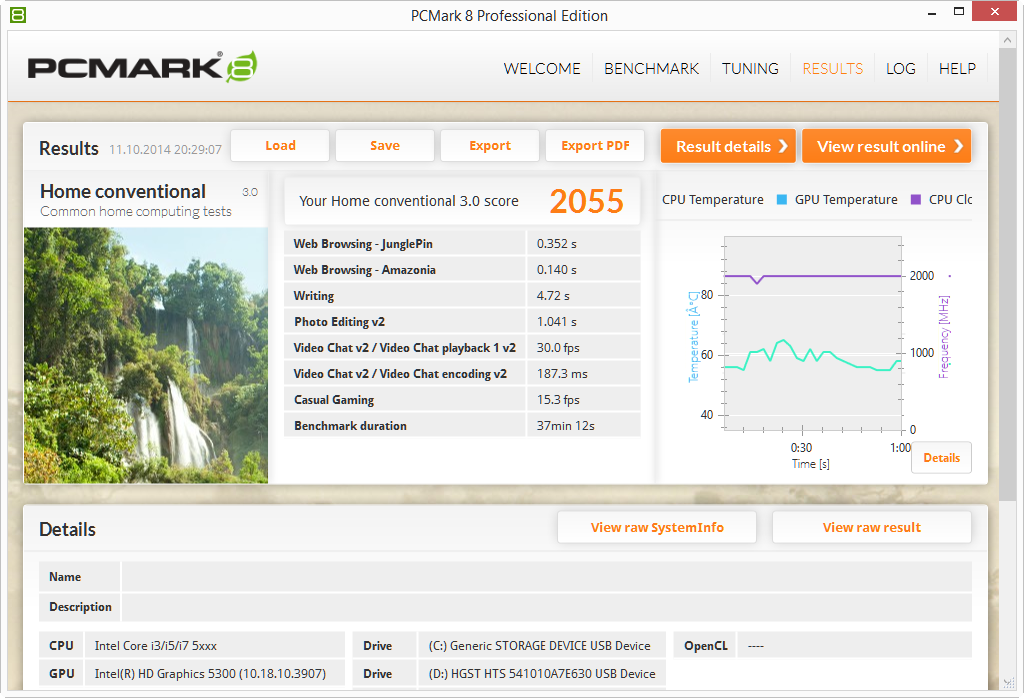The image size is (1024, 698).
Task: Click the PCMark 8 logo
Action: pyautogui.click(x=142, y=67)
